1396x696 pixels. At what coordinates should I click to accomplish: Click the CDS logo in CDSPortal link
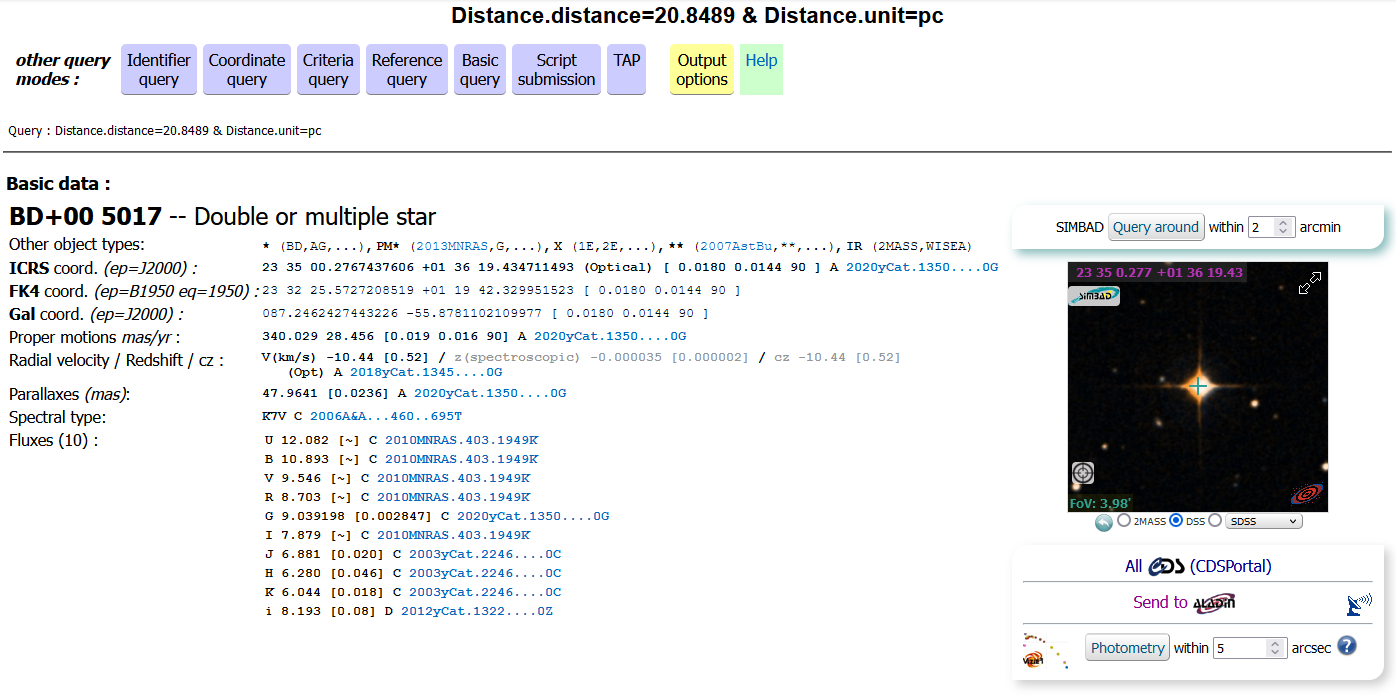[x=1165, y=566]
